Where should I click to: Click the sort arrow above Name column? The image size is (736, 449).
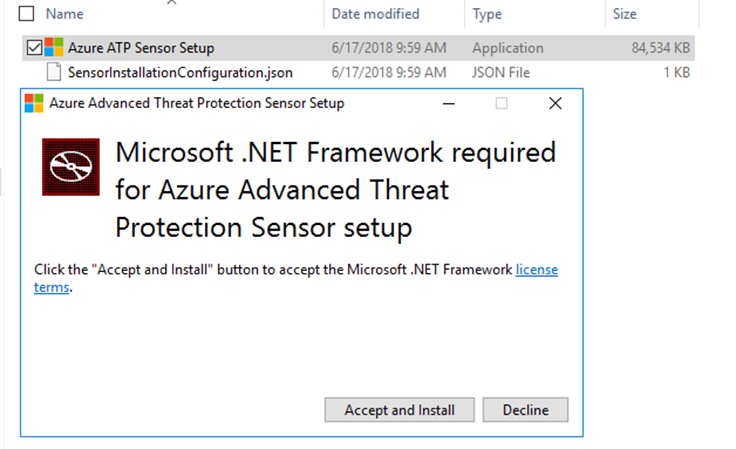(172, 2)
